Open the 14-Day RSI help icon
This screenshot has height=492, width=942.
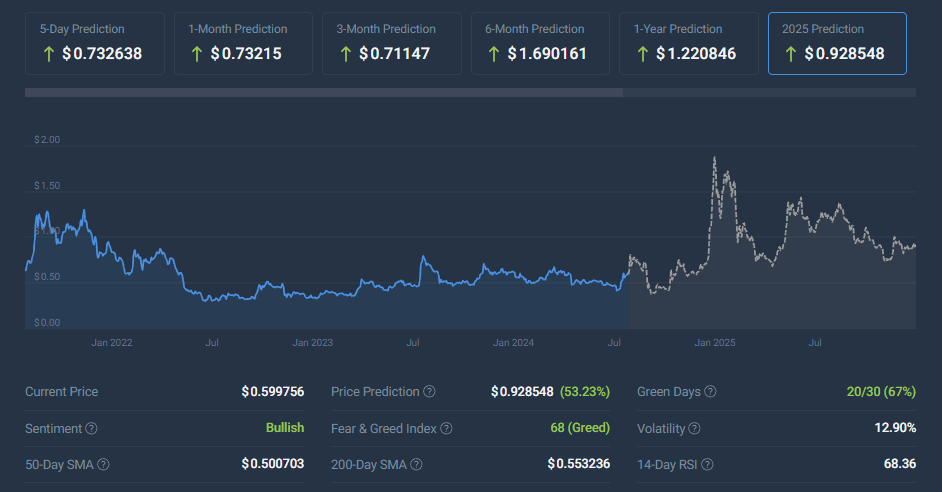click(708, 464)
